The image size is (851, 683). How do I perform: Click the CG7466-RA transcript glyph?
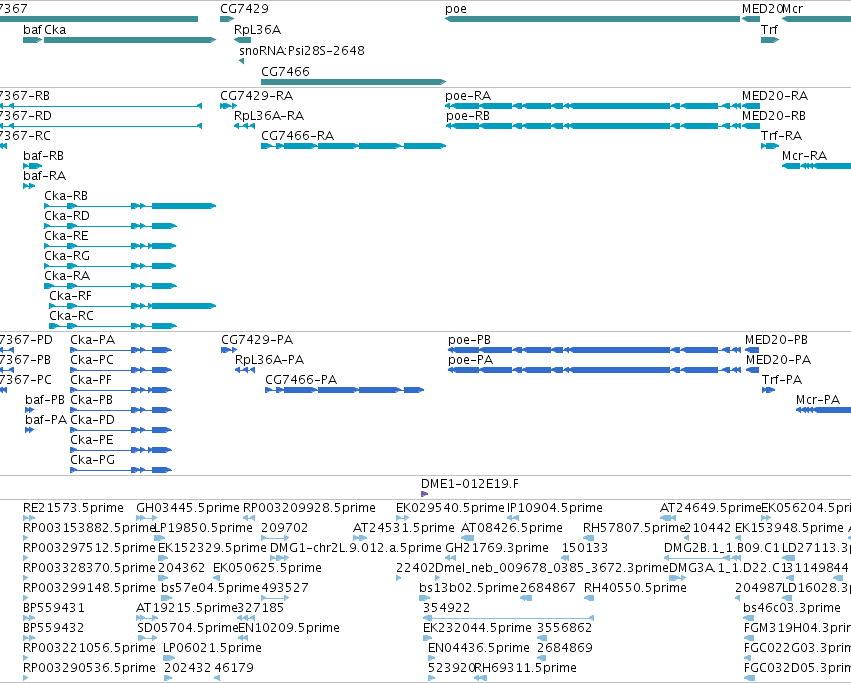tap(353, 146)
